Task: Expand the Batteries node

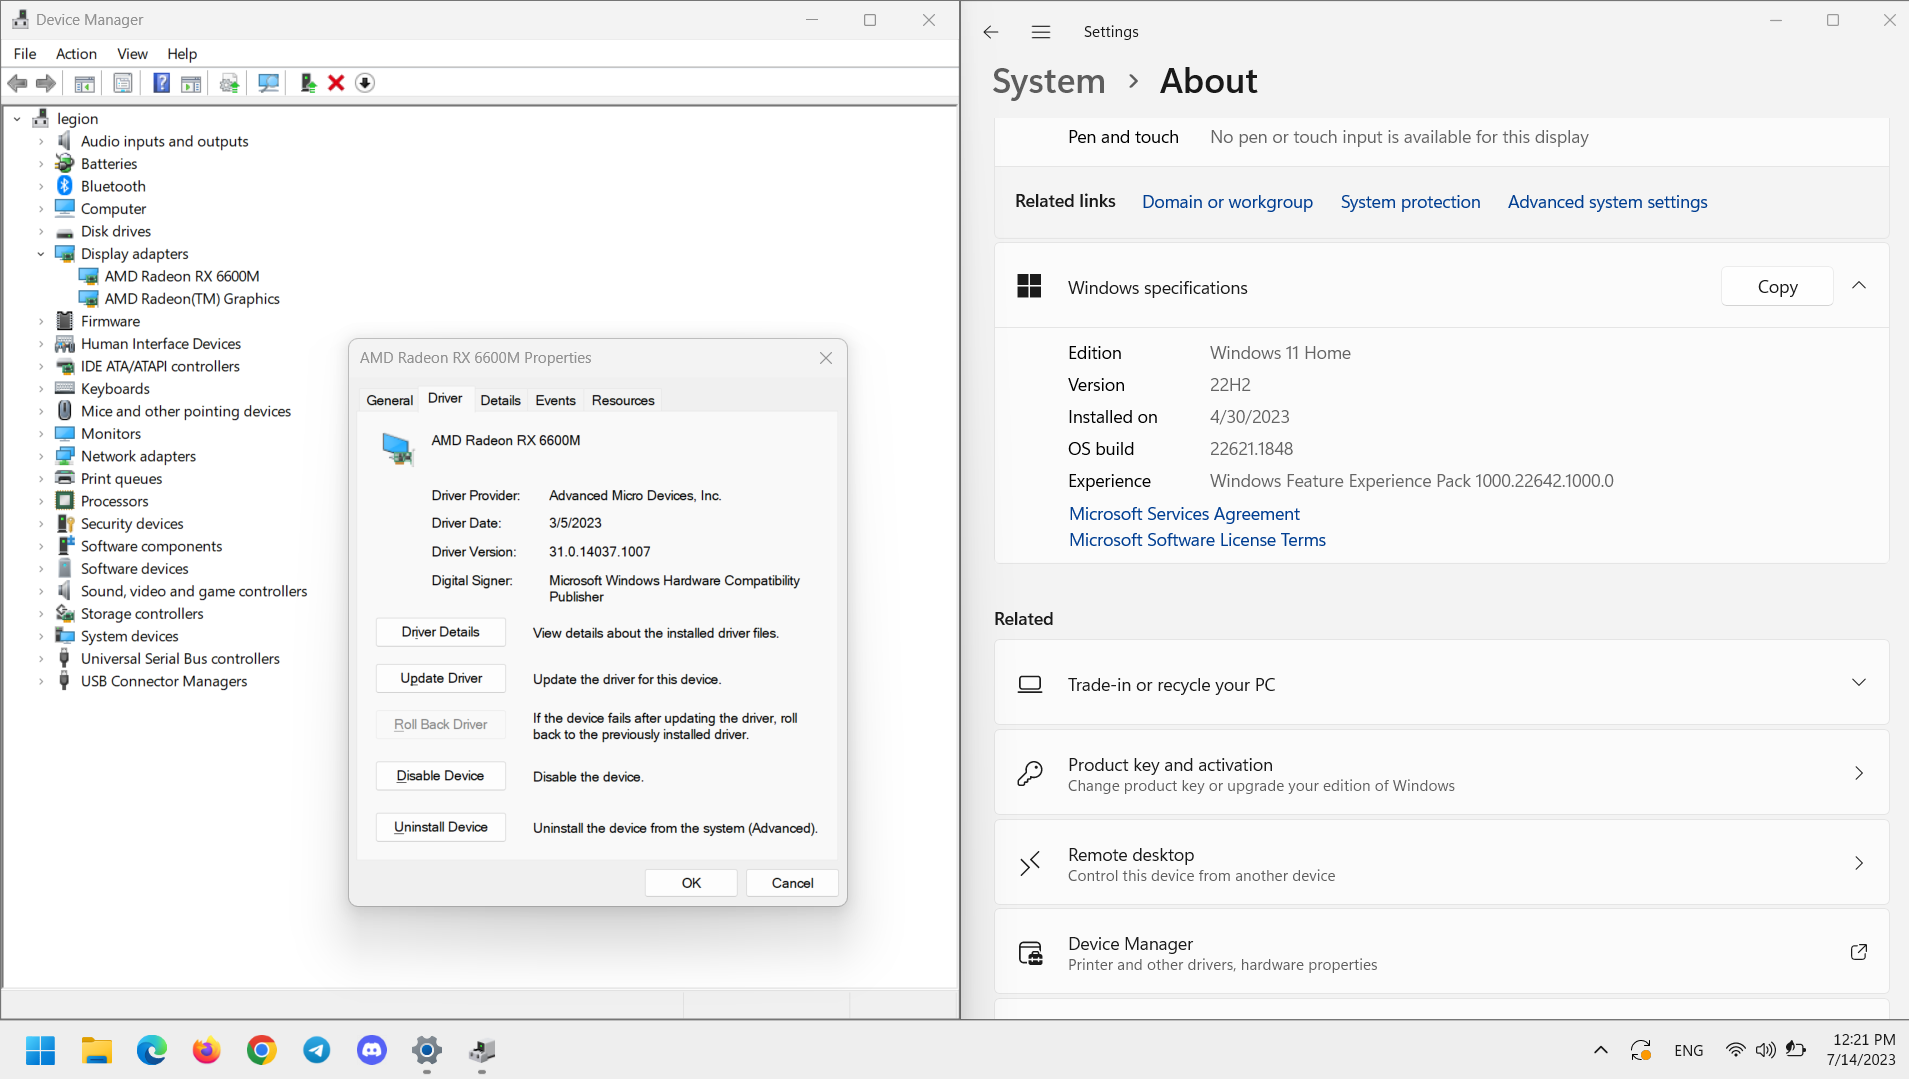Action: [41, 164]
